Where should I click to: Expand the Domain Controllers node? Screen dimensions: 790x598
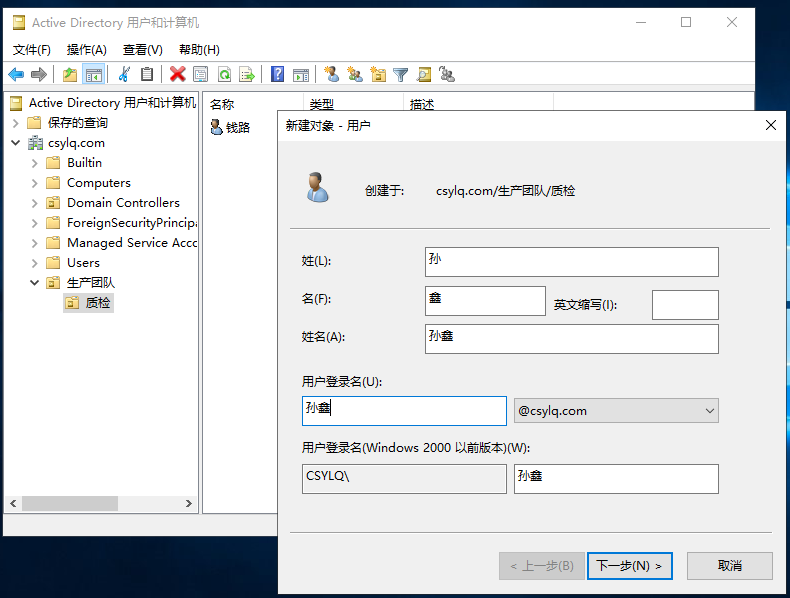[35, 203]
